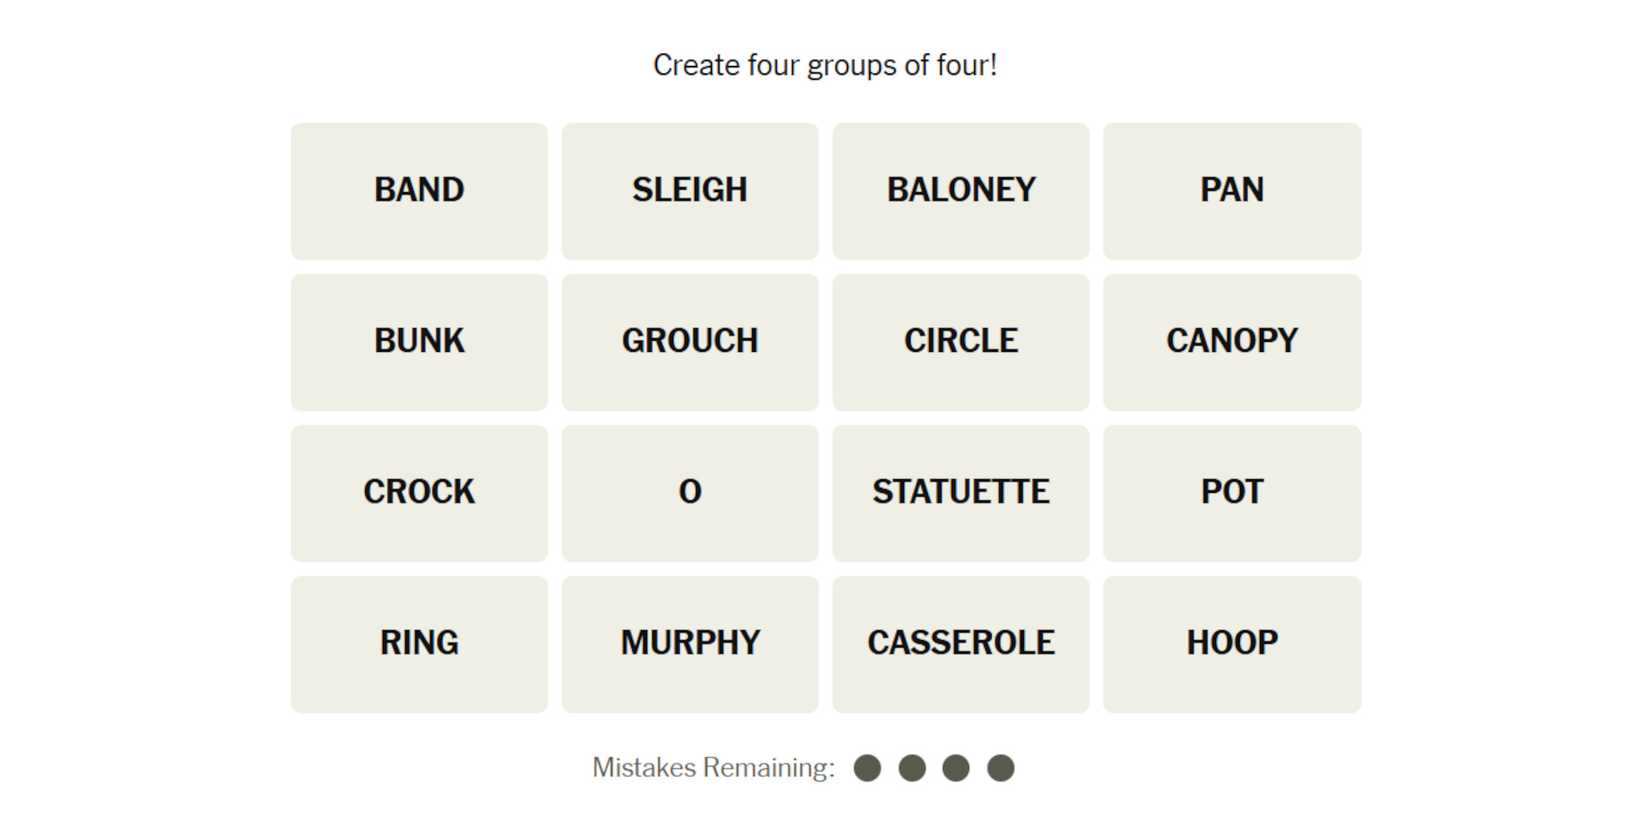
Task: Click the POT word tile
Action: tap(1231, 493)
